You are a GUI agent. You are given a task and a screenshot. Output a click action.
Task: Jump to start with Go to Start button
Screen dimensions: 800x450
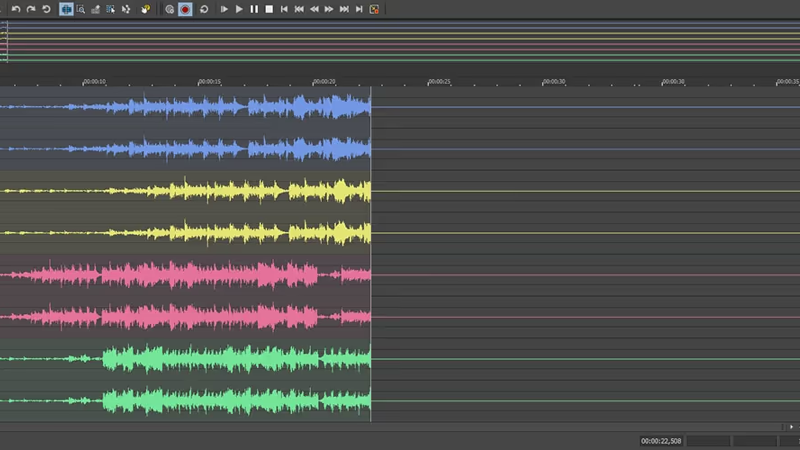(284, 9)
